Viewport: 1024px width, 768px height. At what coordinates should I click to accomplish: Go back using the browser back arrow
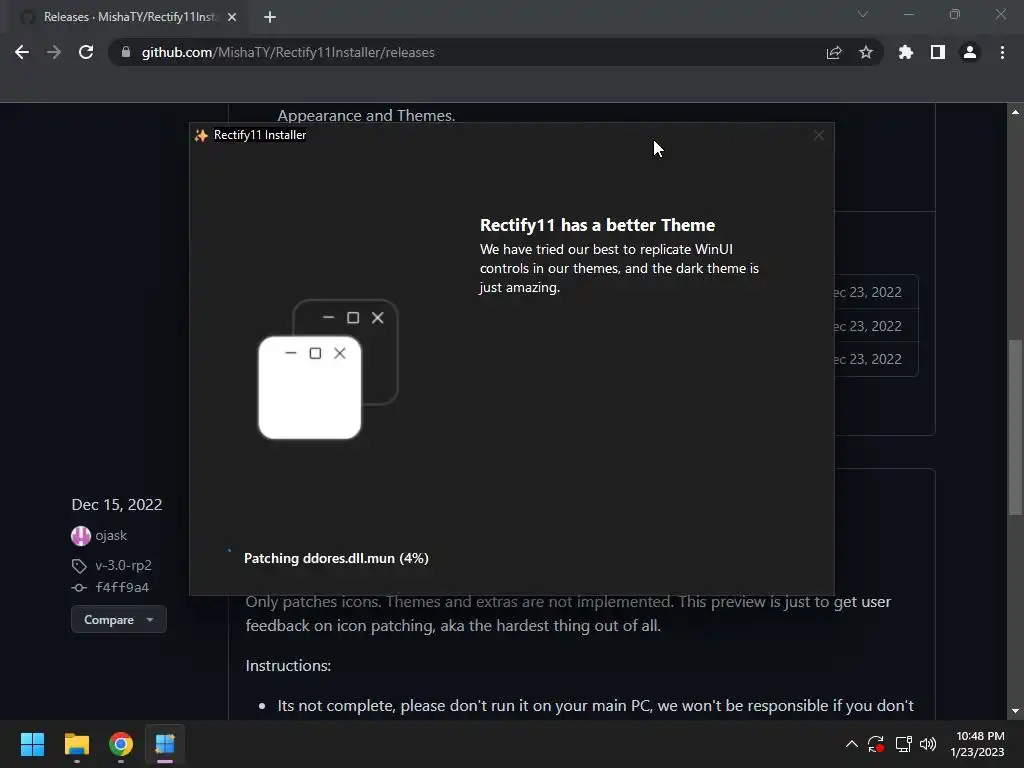[x=22, y=52]
